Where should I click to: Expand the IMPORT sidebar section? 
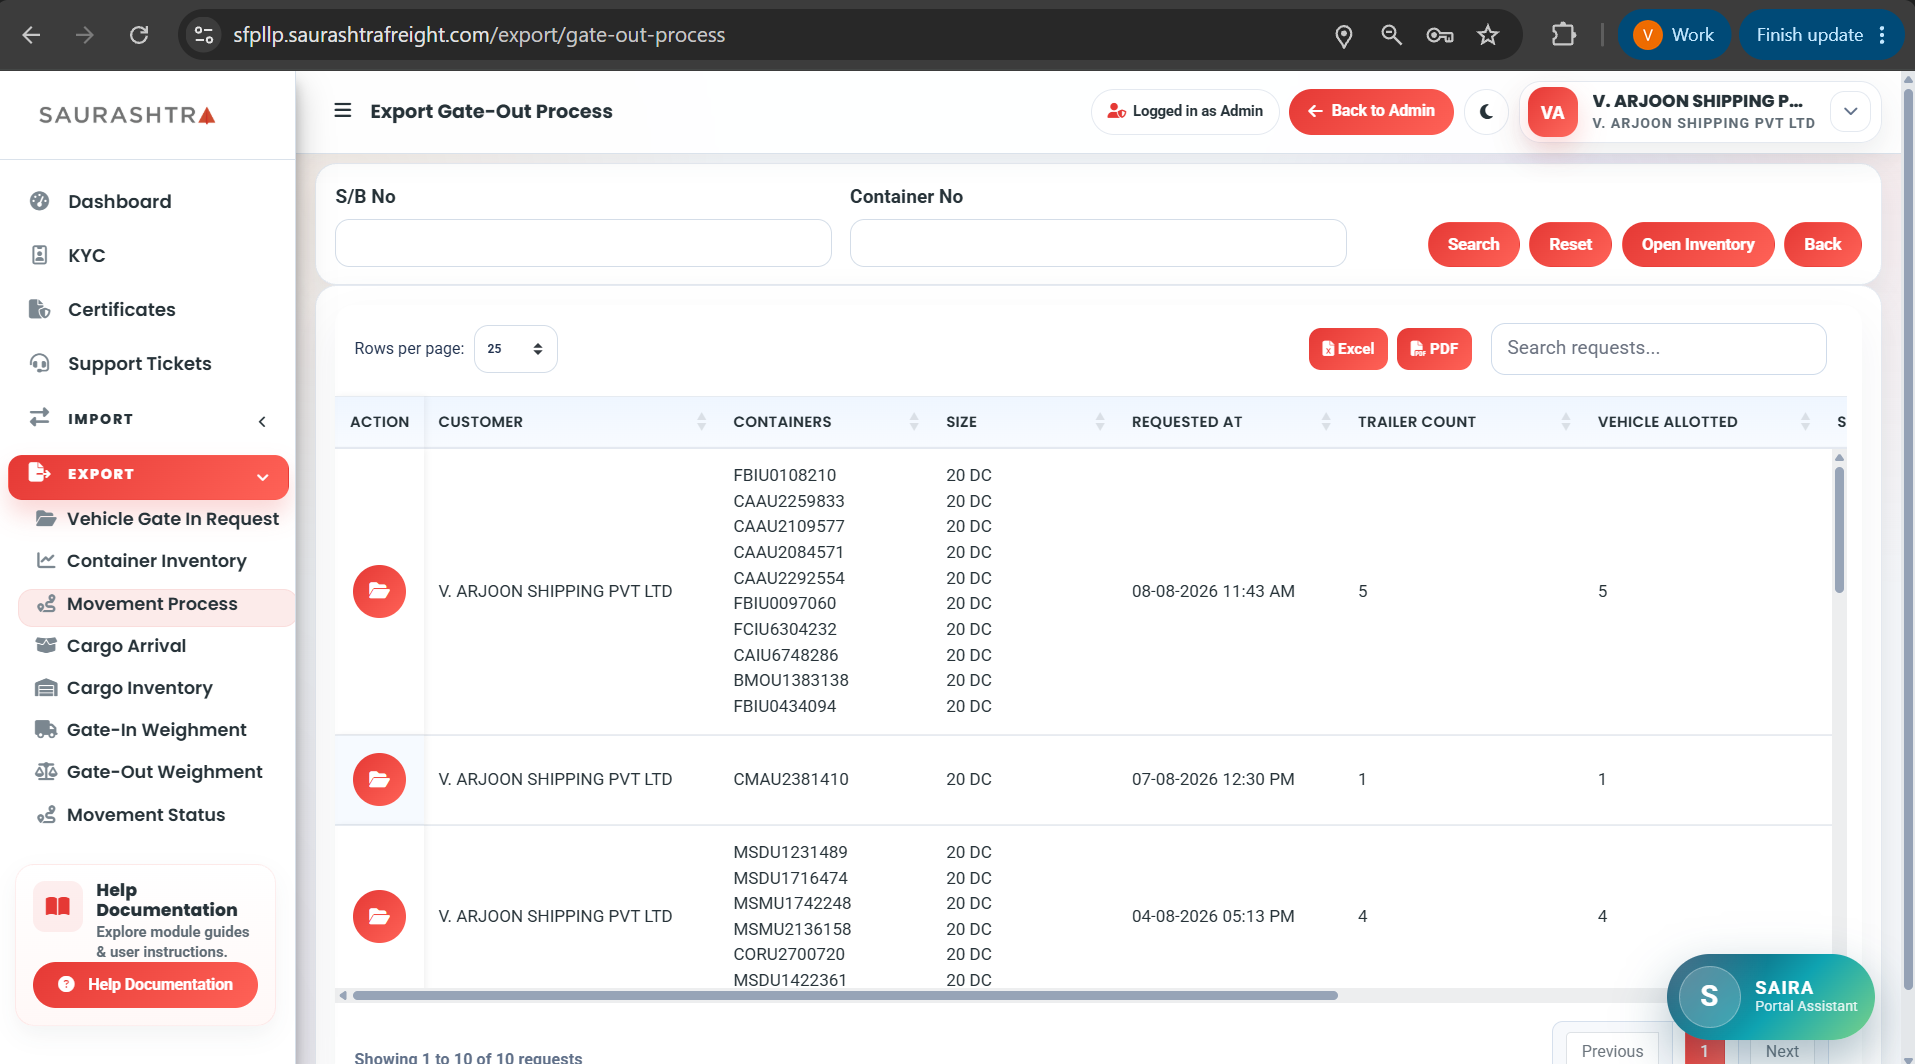[x=148, y=419]
